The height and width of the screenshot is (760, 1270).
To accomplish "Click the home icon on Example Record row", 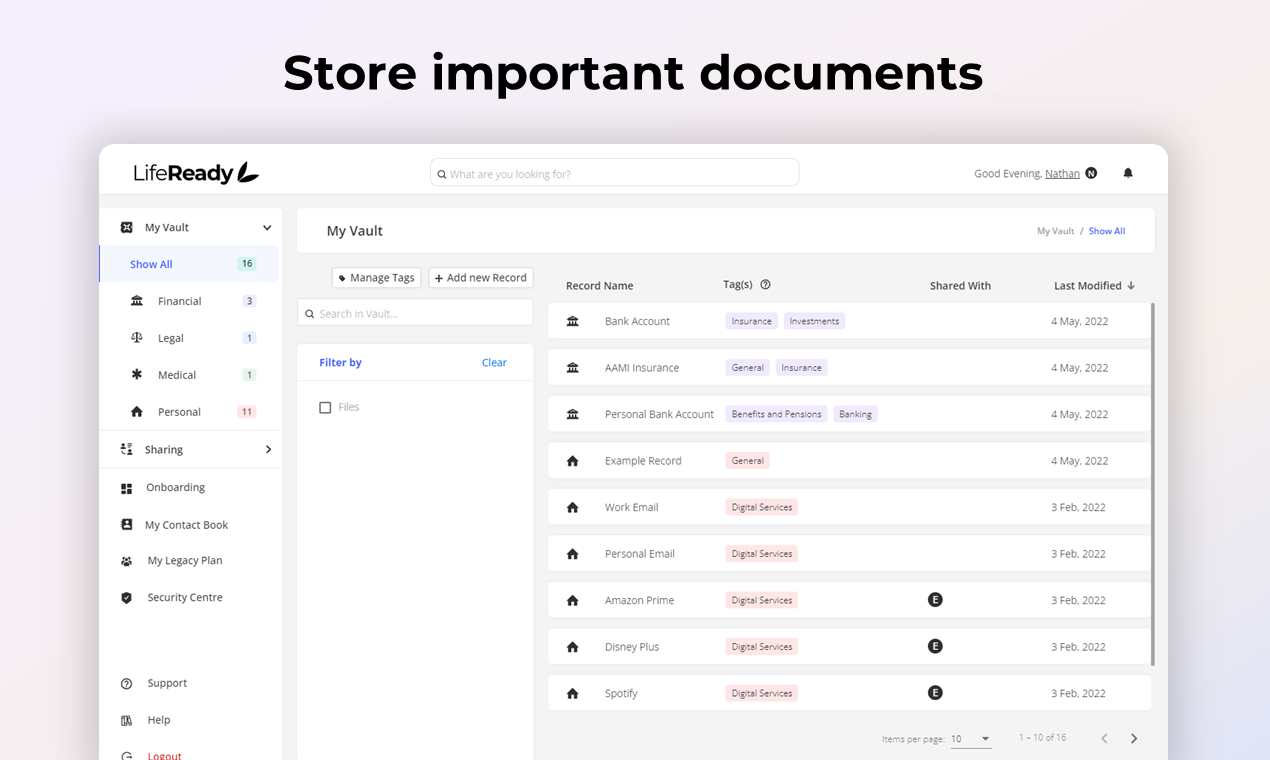I will 573,461.
